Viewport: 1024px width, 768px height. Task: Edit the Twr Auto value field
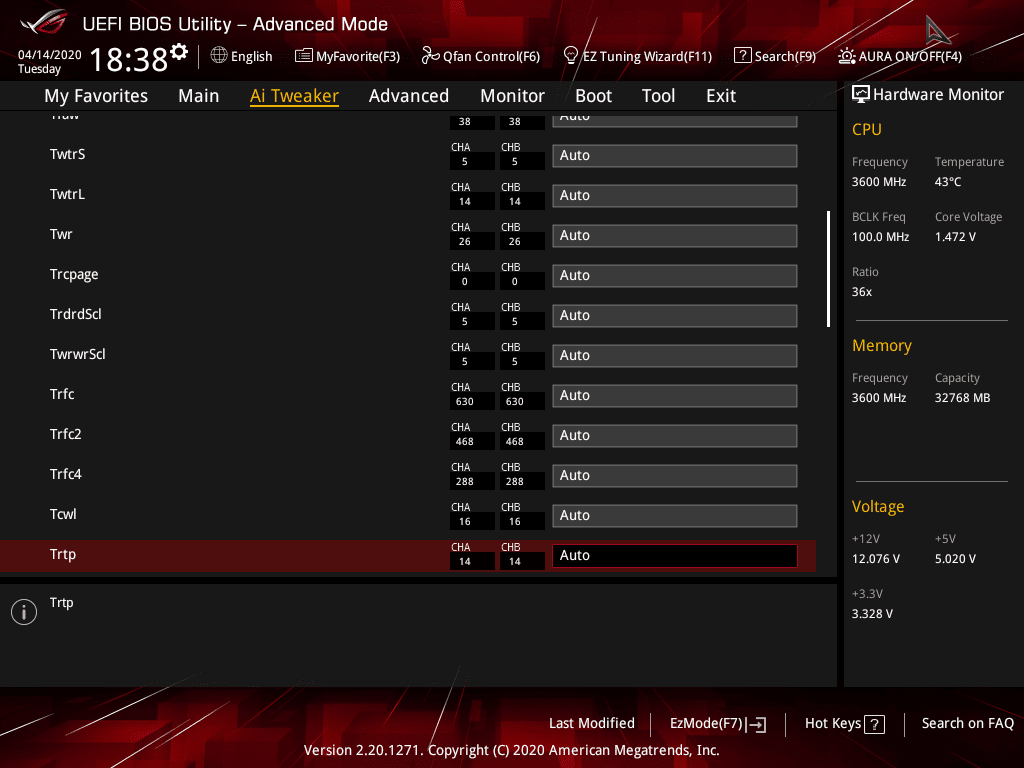coord(675,235)
